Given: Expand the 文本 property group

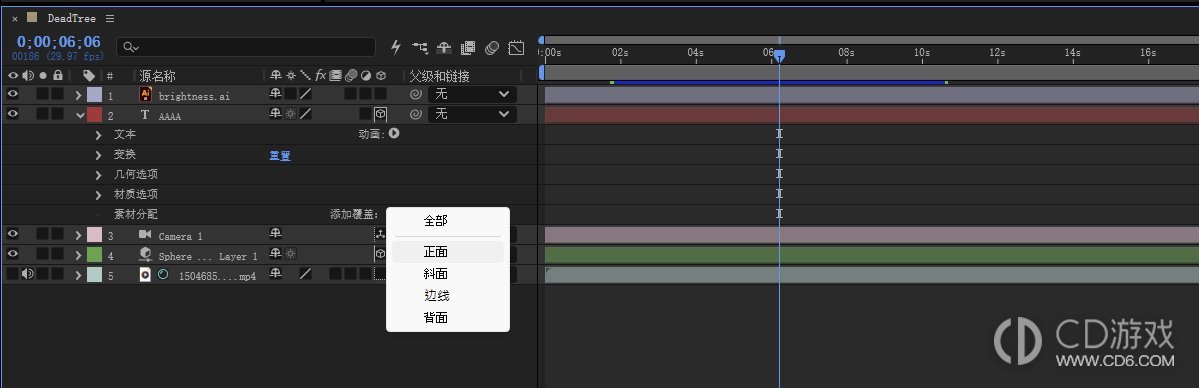Looking at the screenshot, I should pyautogui.click(x=99, y=135).
